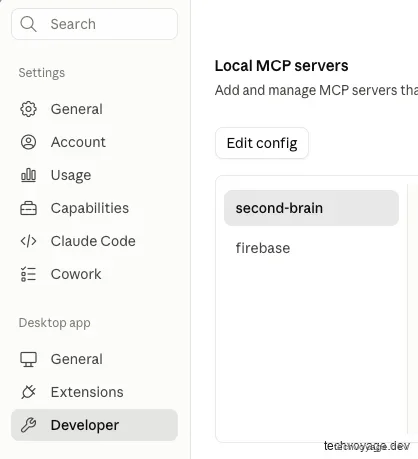Click the Extensions plug icon

point(28,392)
